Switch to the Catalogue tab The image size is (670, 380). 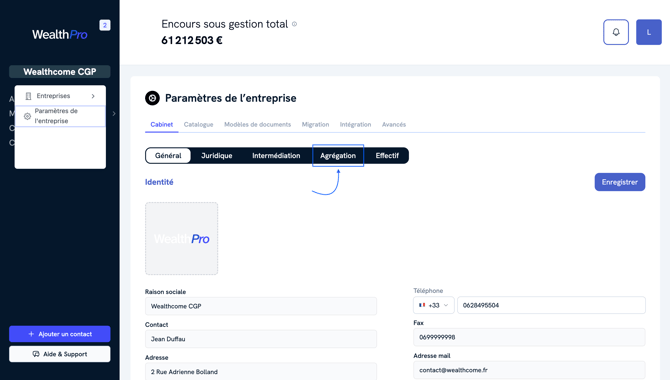tap(198, 124)
